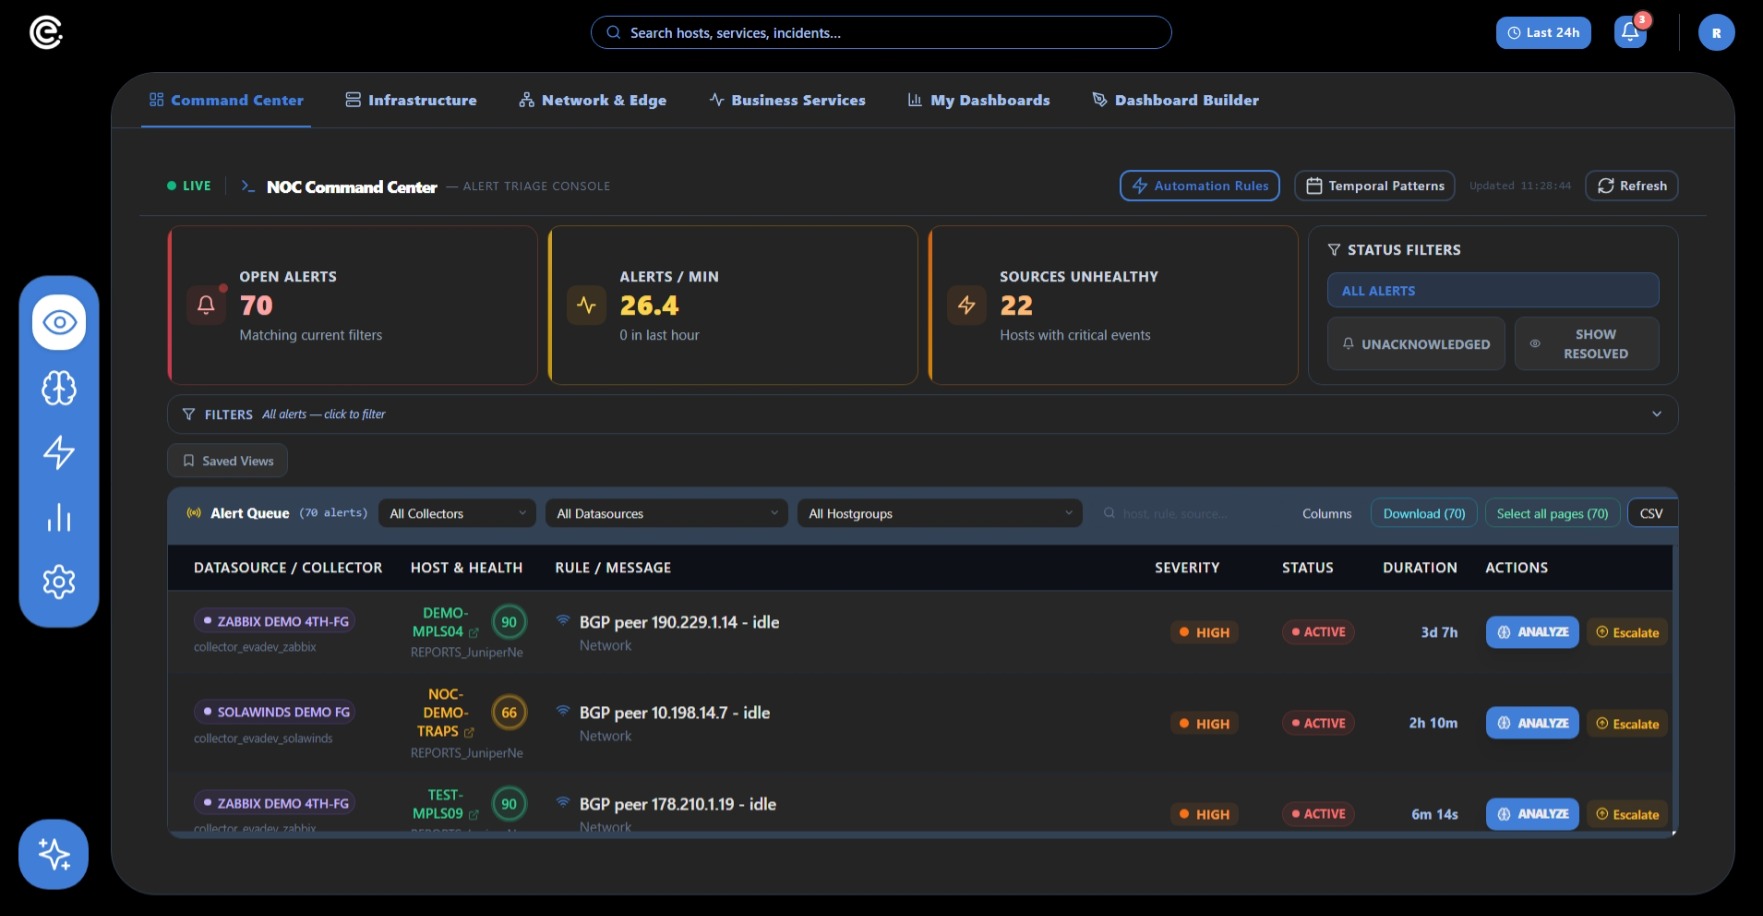Open the All Hostgroups dropdown
Screen dimensions: 1763x916
tap(940, 513)
